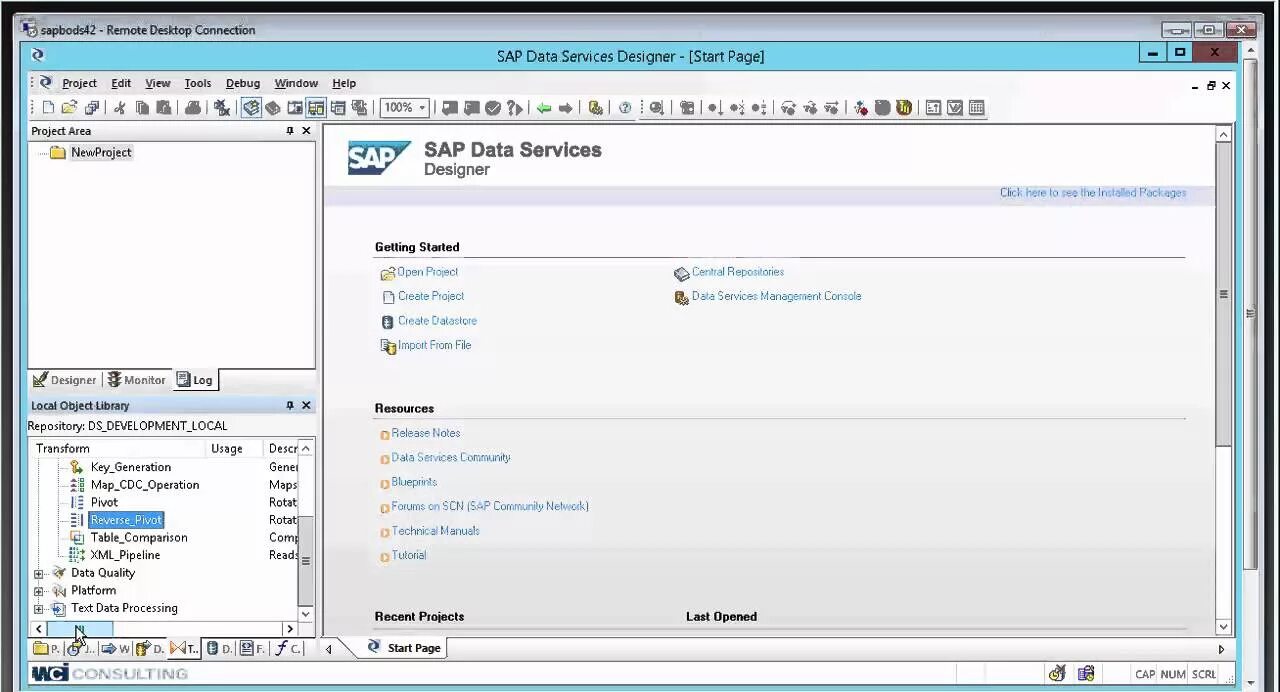Click the Create Datastore link
1280x692 pixels.
point(437,321)
